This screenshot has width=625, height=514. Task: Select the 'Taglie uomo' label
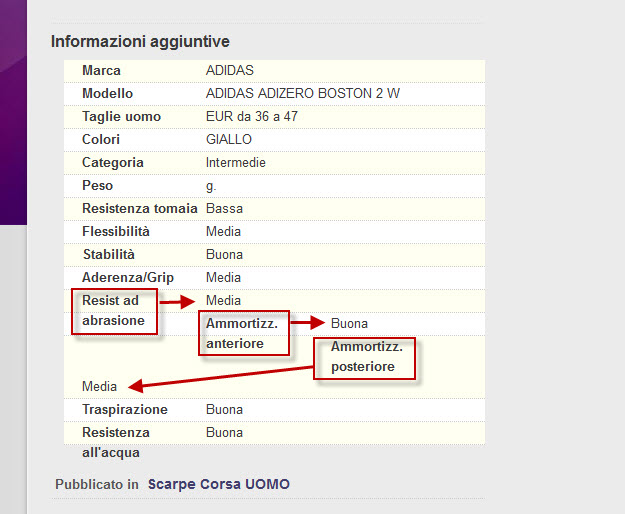click(121, 117)
